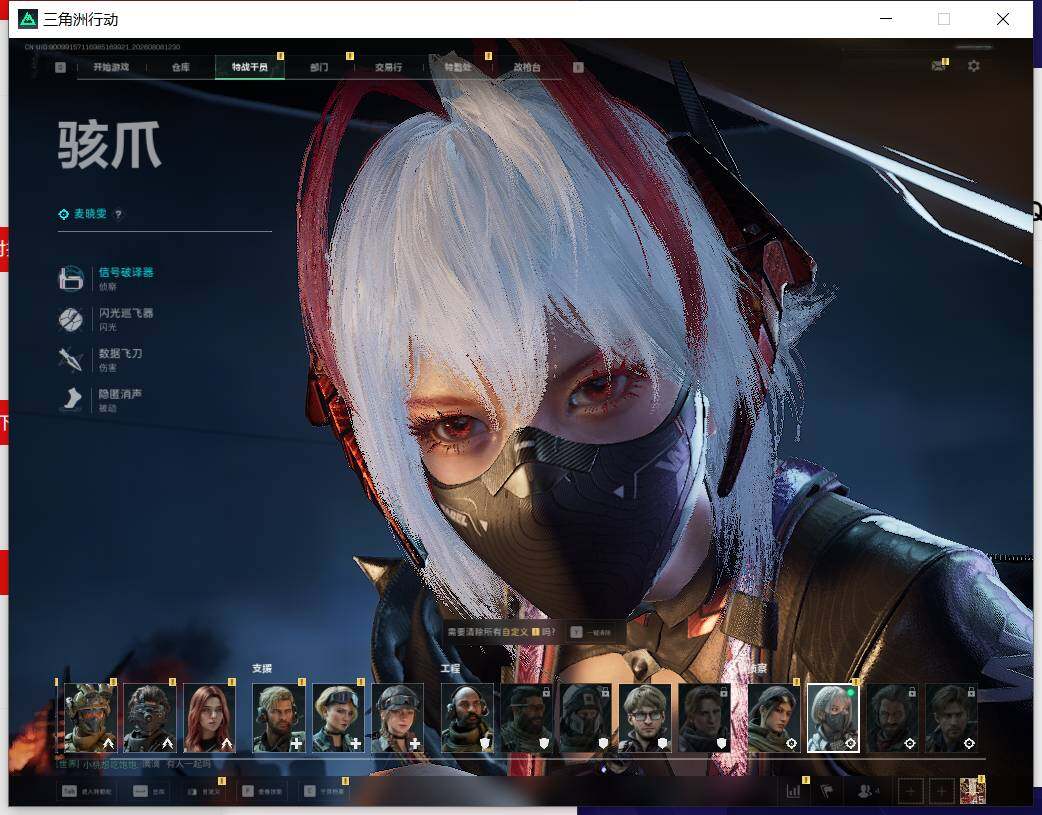1042x815 pixels.
Task: Click the first empty plus teammate slot
Action: click(910, 791)
